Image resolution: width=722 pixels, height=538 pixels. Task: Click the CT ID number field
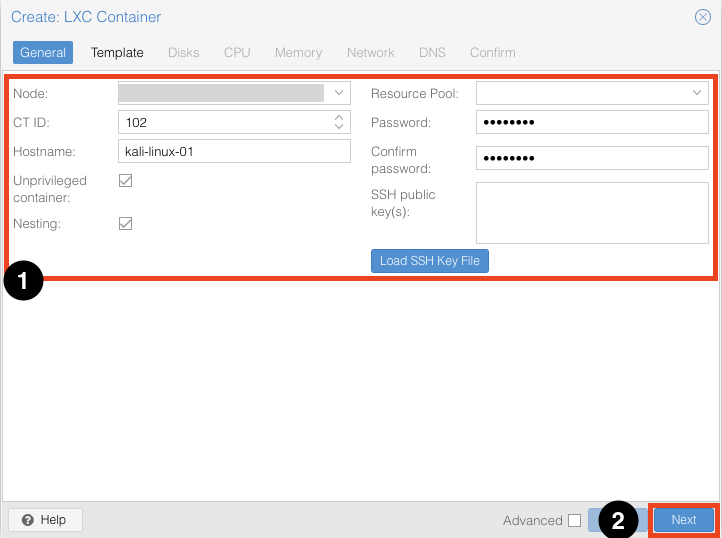click(226, 122)
